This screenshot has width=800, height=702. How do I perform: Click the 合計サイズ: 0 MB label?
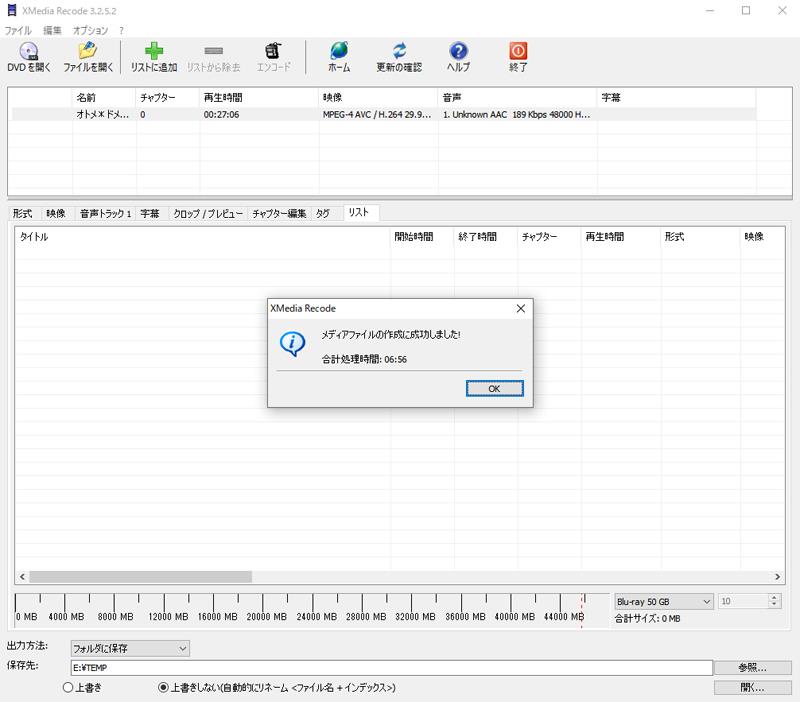[647, 619]
